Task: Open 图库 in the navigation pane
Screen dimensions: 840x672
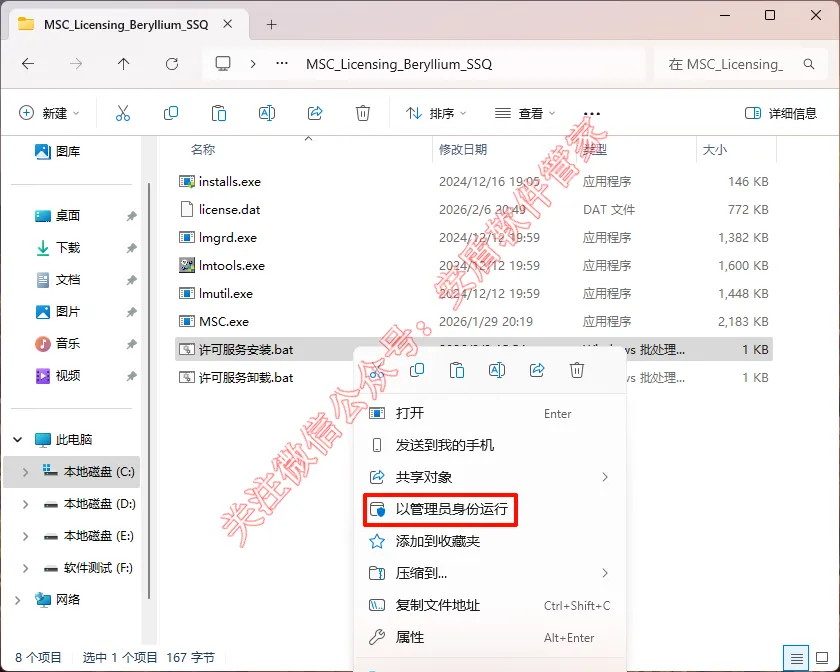Action: (57, 152)
